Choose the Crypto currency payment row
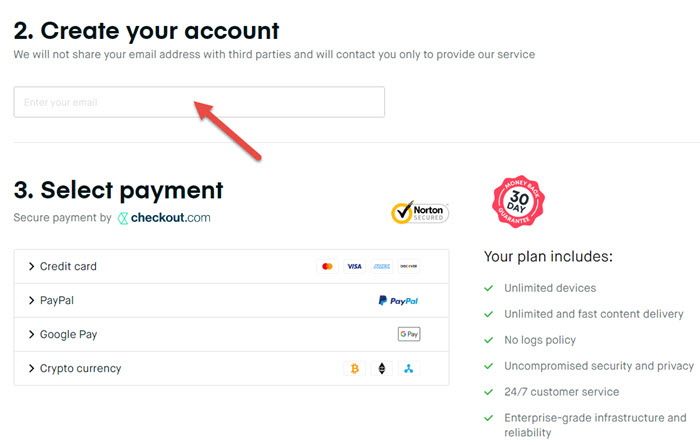The image size is (700, 445). [231, 369]
